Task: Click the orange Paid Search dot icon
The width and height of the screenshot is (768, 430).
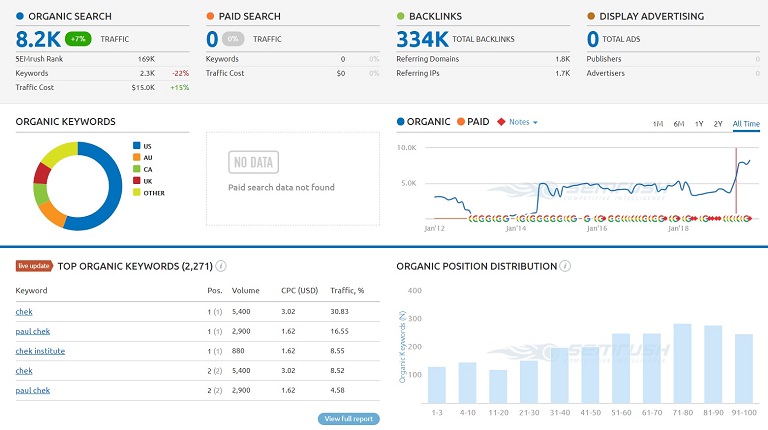Action: 210,16
